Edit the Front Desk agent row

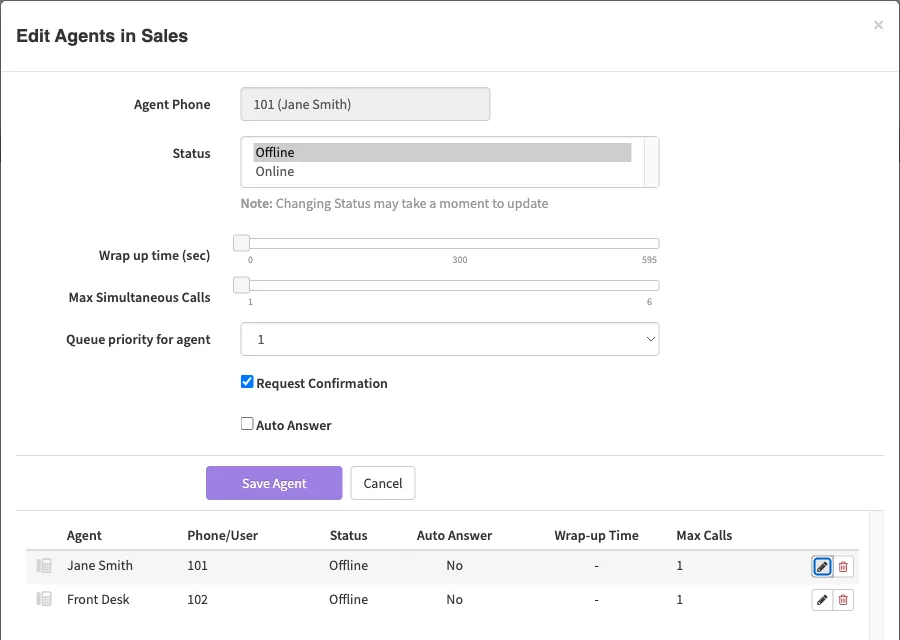click(822, 600)
